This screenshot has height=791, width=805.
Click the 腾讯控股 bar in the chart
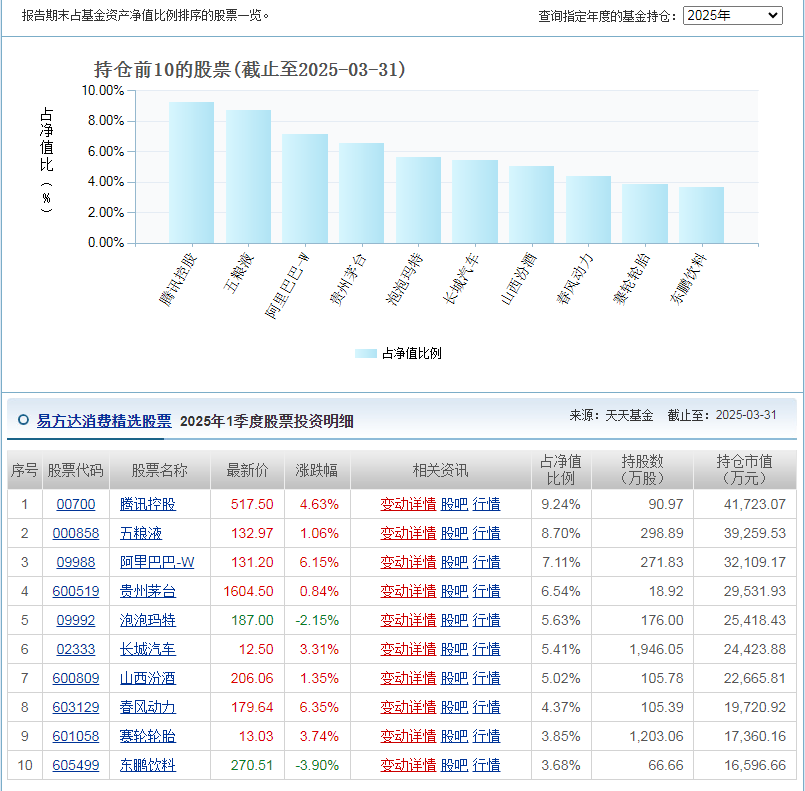(191, 172)
